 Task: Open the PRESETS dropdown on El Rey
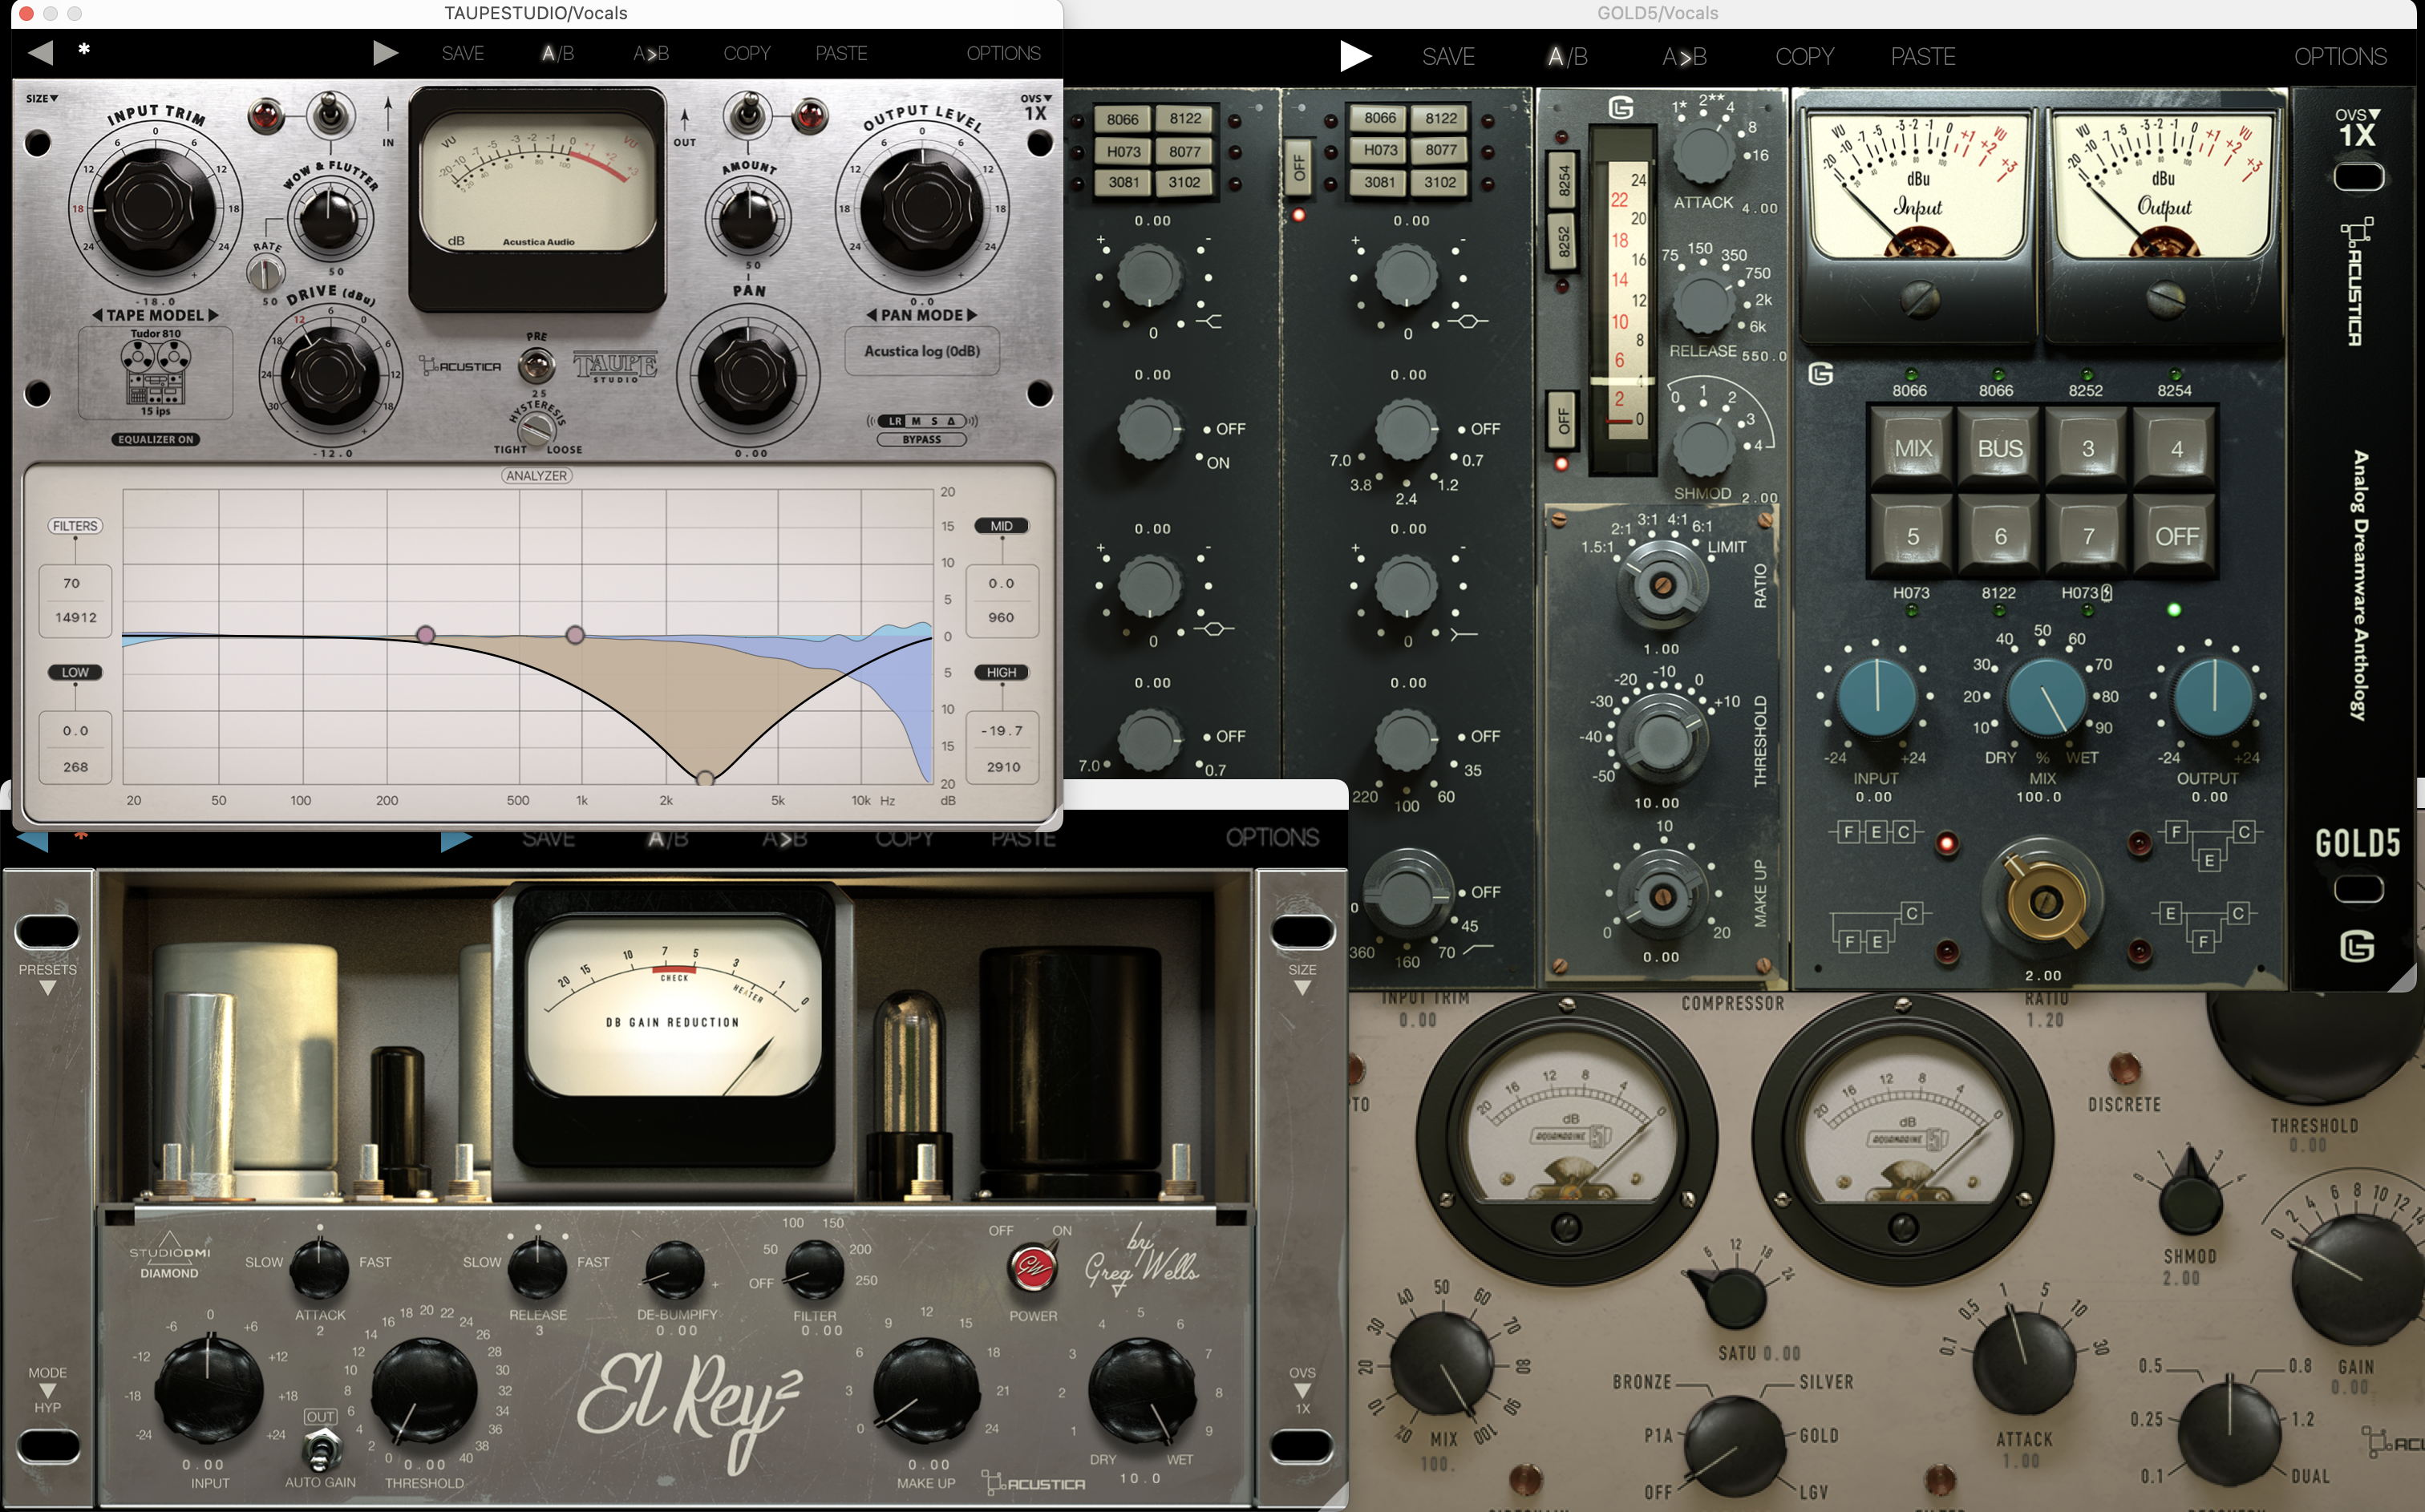[x=47, y=978]
